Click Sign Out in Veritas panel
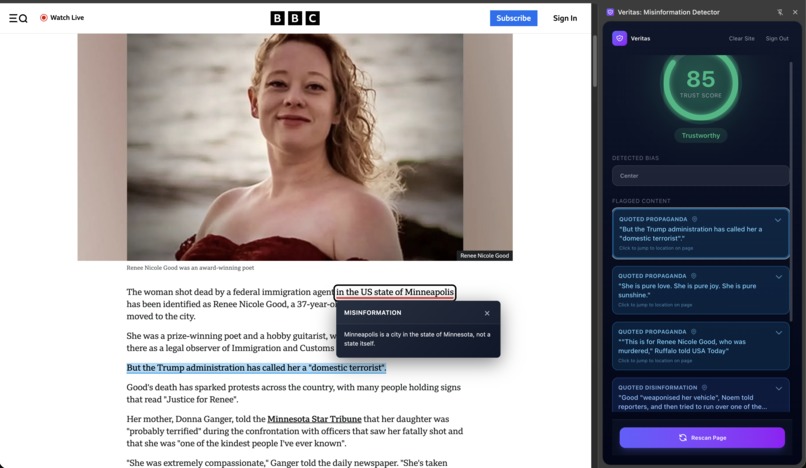 pos(777,39)
